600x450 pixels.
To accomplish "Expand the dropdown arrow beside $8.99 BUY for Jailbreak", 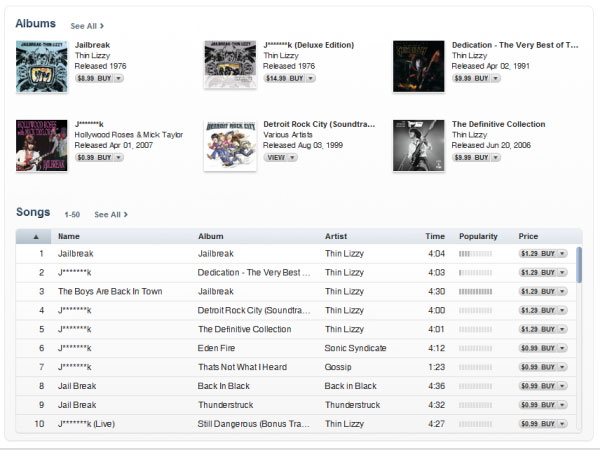I will coord(119,78).
